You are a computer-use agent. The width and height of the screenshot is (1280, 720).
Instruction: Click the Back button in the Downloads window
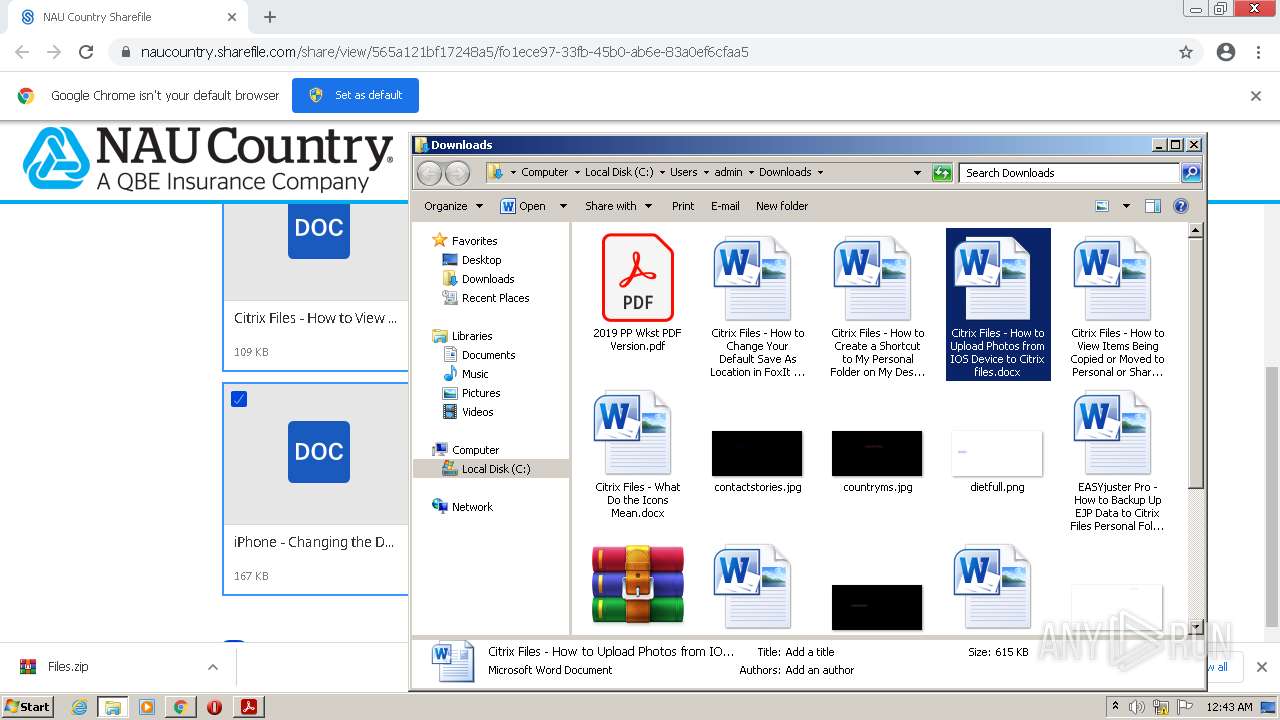pyautogui.click(x=429, y=173)
